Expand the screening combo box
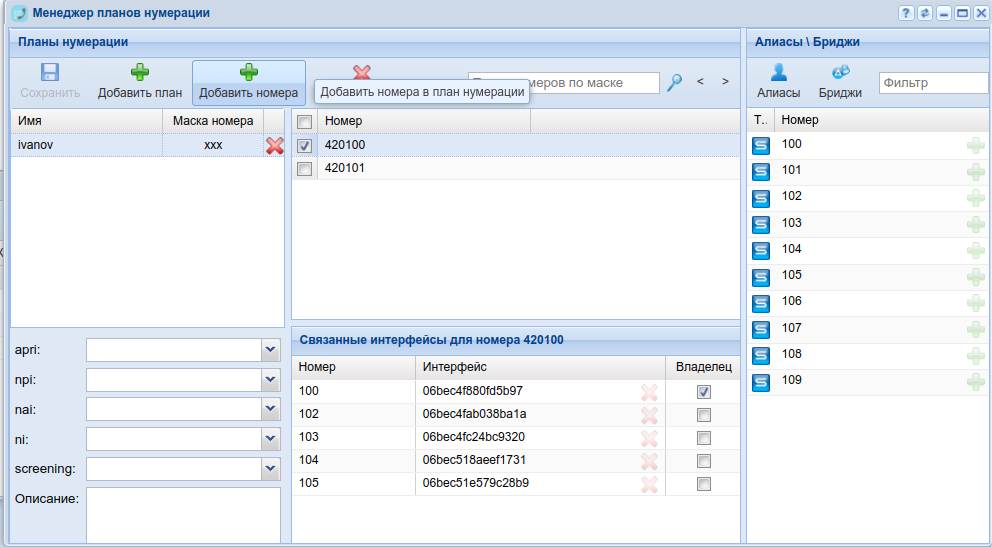Image resolution: width=992 pixels, height=547 pixels. coord(270,469)
